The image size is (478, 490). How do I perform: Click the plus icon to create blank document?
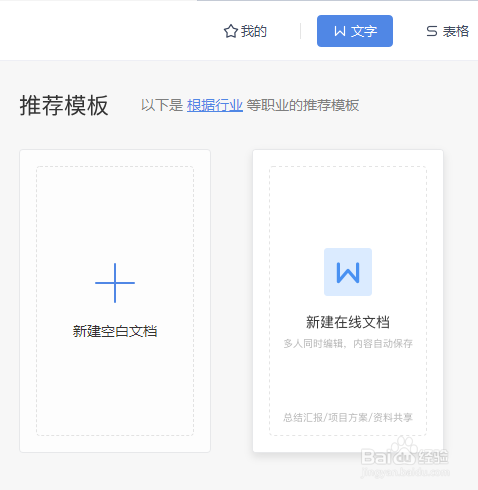pyautogui.click(x=115, y=283)
